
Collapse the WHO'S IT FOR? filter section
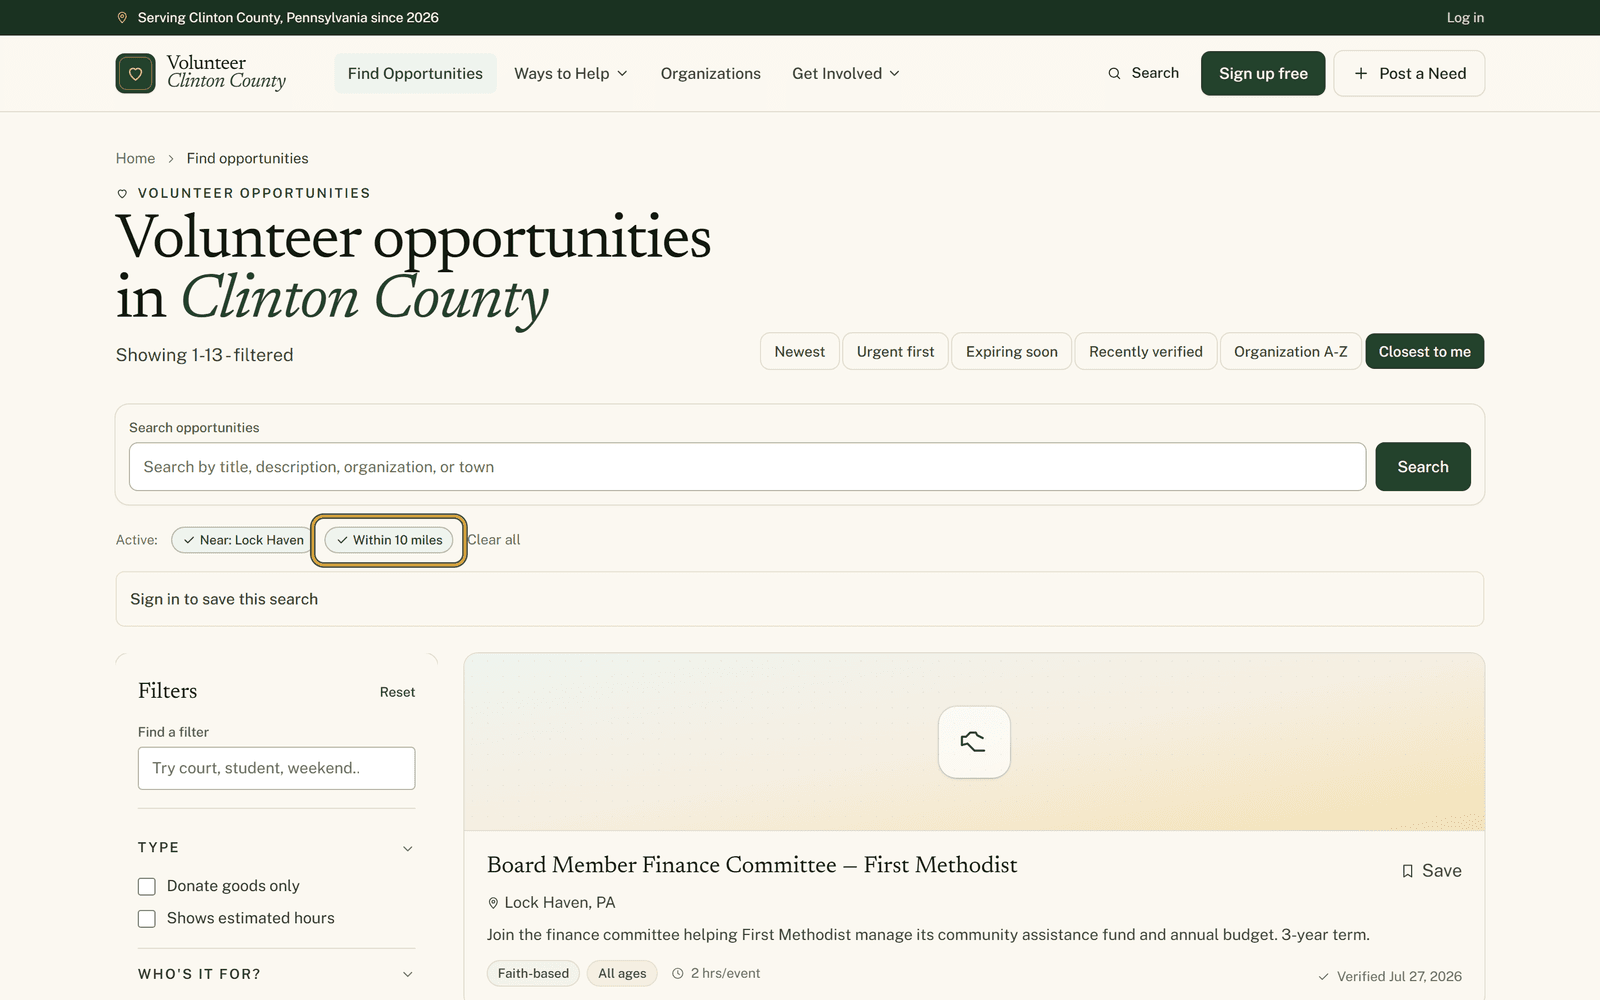(x=276, y=974)
